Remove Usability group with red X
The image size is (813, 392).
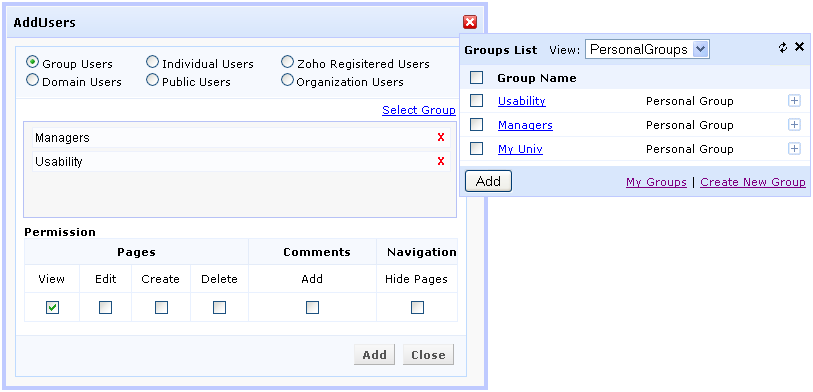(441, 161)
